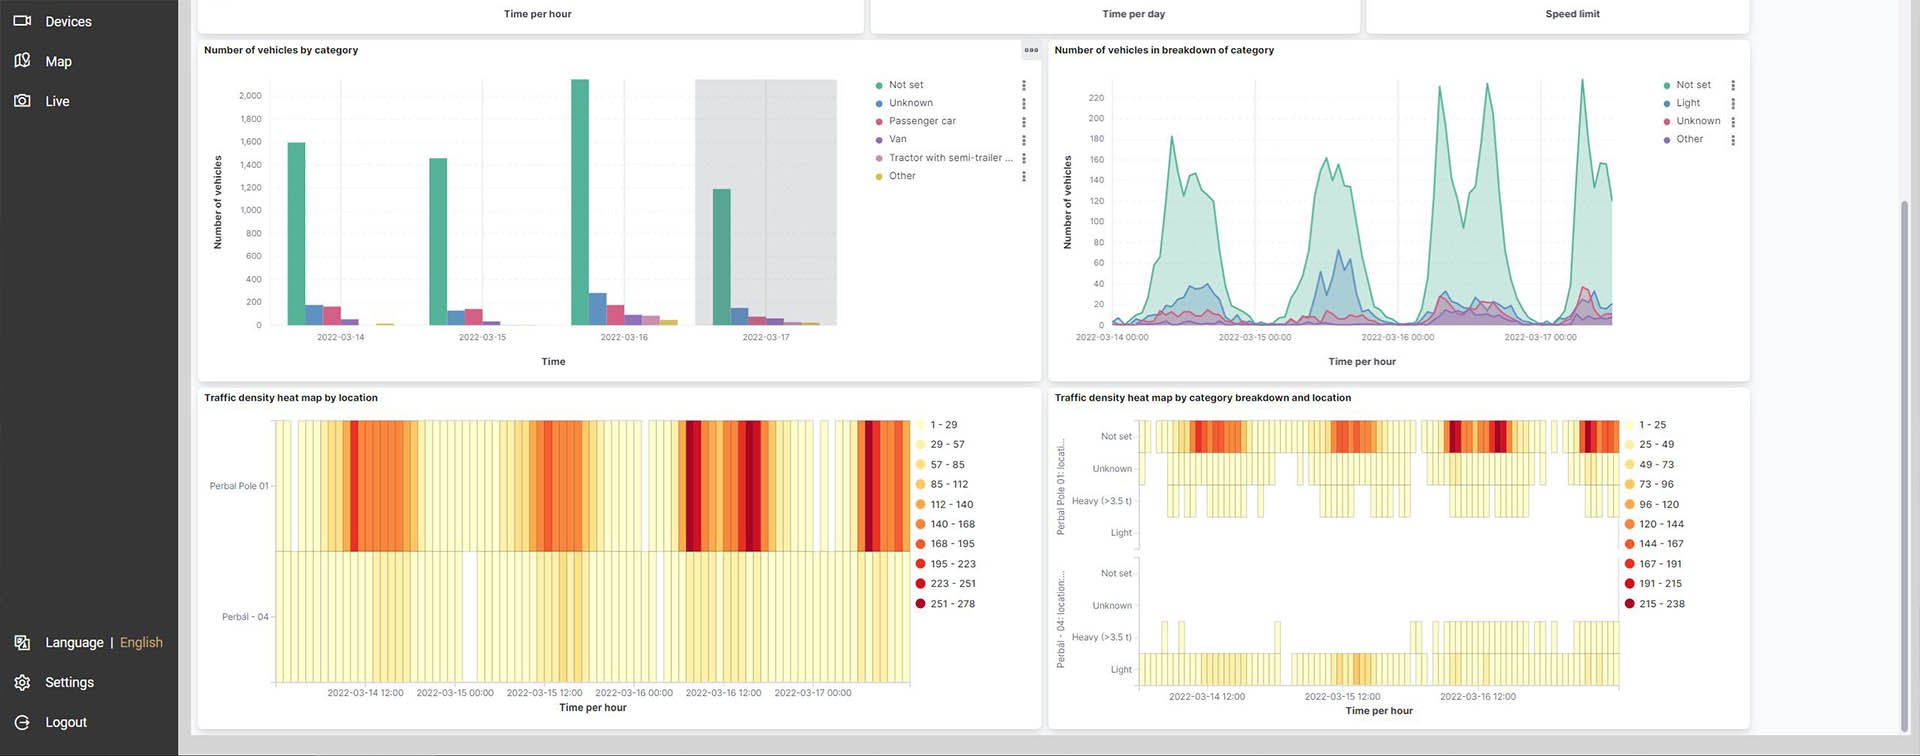1920x756 pixels.
Task: Click the Live camera icon in sidebar
Action: pyautogui.click(x=22, y=101)
